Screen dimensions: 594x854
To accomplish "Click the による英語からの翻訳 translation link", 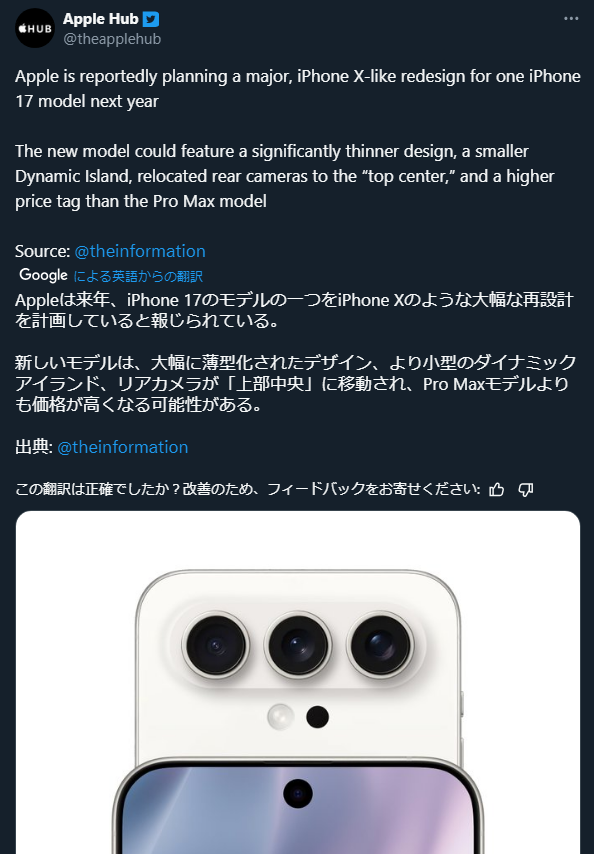I will (x=138, y=276).
